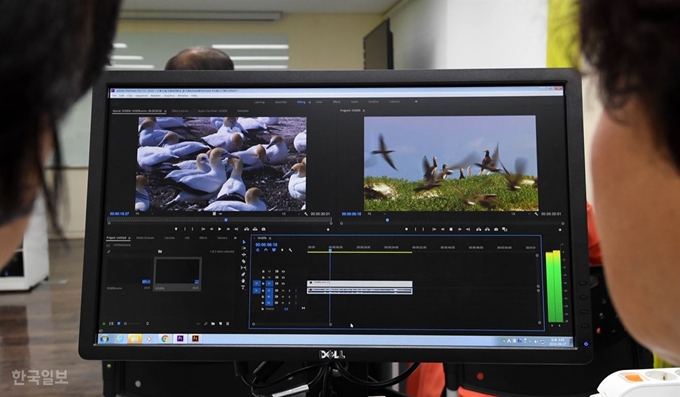680x397 pixels.
Task: Toggle Linked Selection in timeline
Action: point(274,250)
